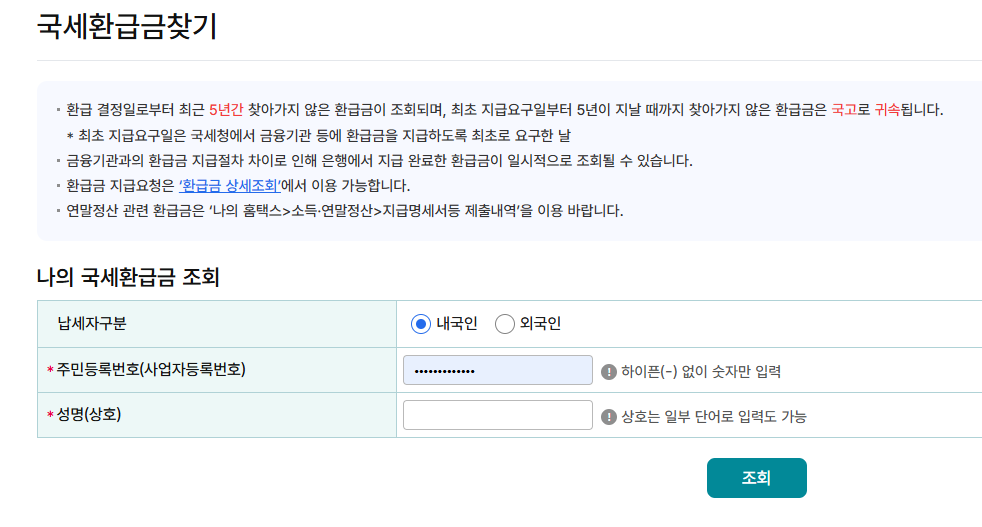982x527 pixels.
Task: Click the info icon beside the 상호 hint
Action: click(609, 417)
